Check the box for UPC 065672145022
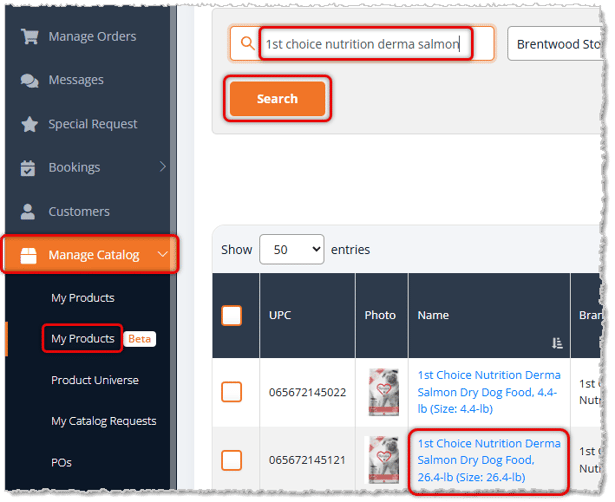Image resolution: width=615 pixels, height=502 pixels. click(x=231, y=391)
